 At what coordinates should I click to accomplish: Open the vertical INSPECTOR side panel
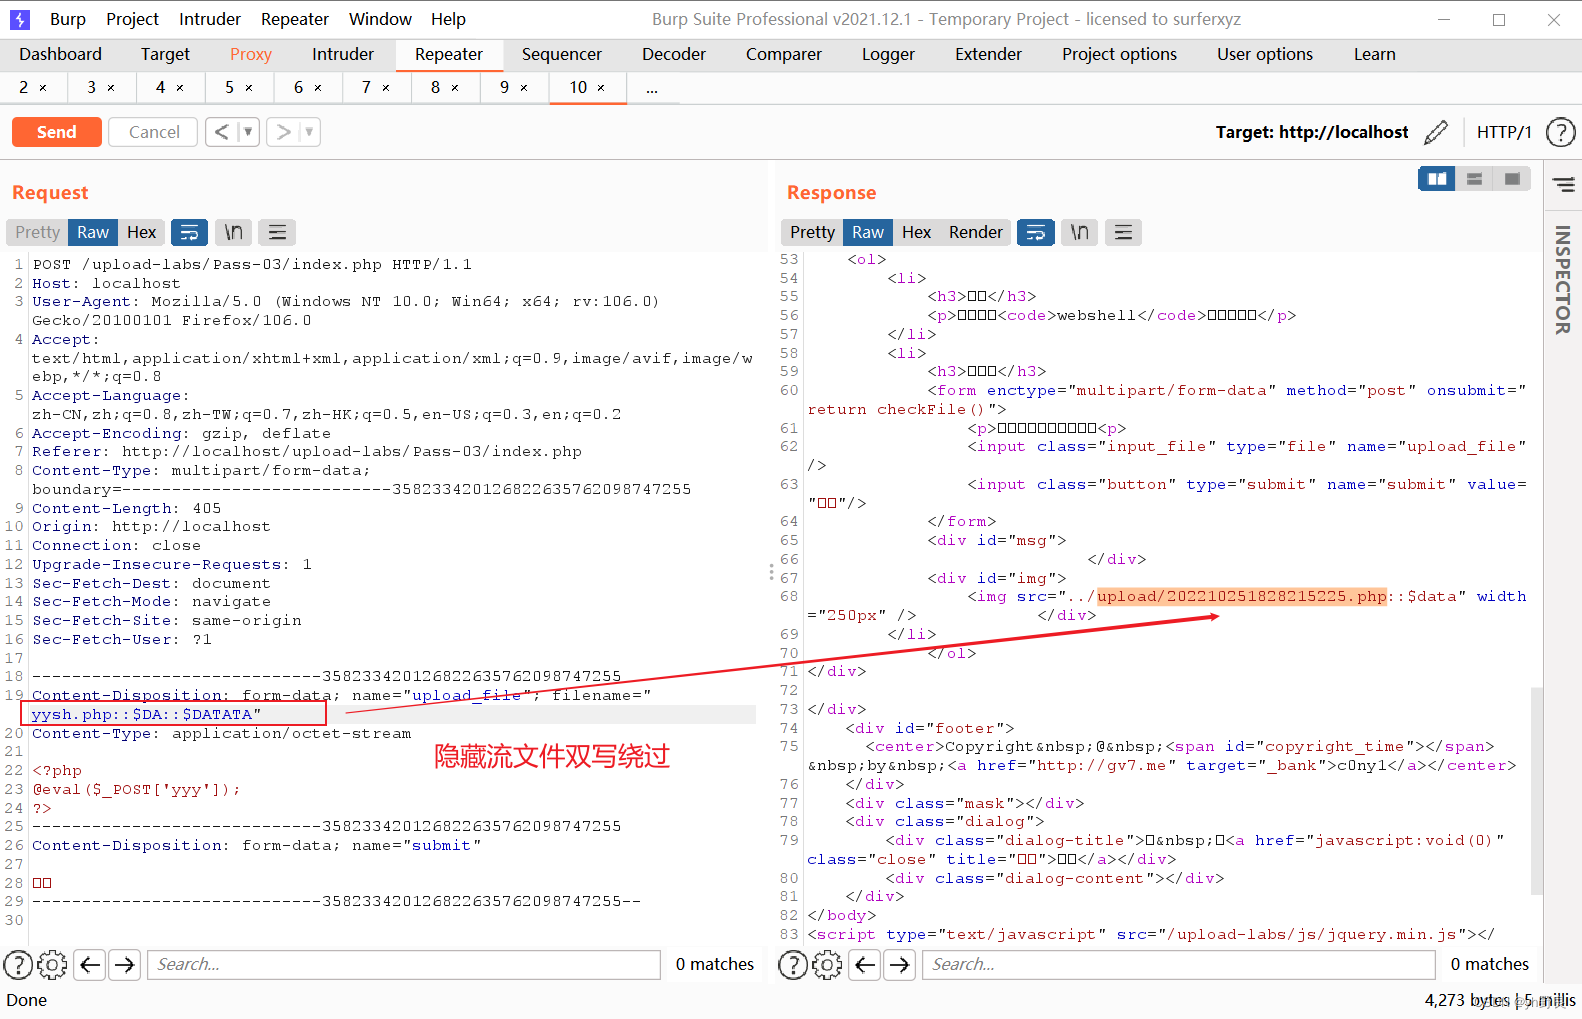click(x=1563, y=280)
